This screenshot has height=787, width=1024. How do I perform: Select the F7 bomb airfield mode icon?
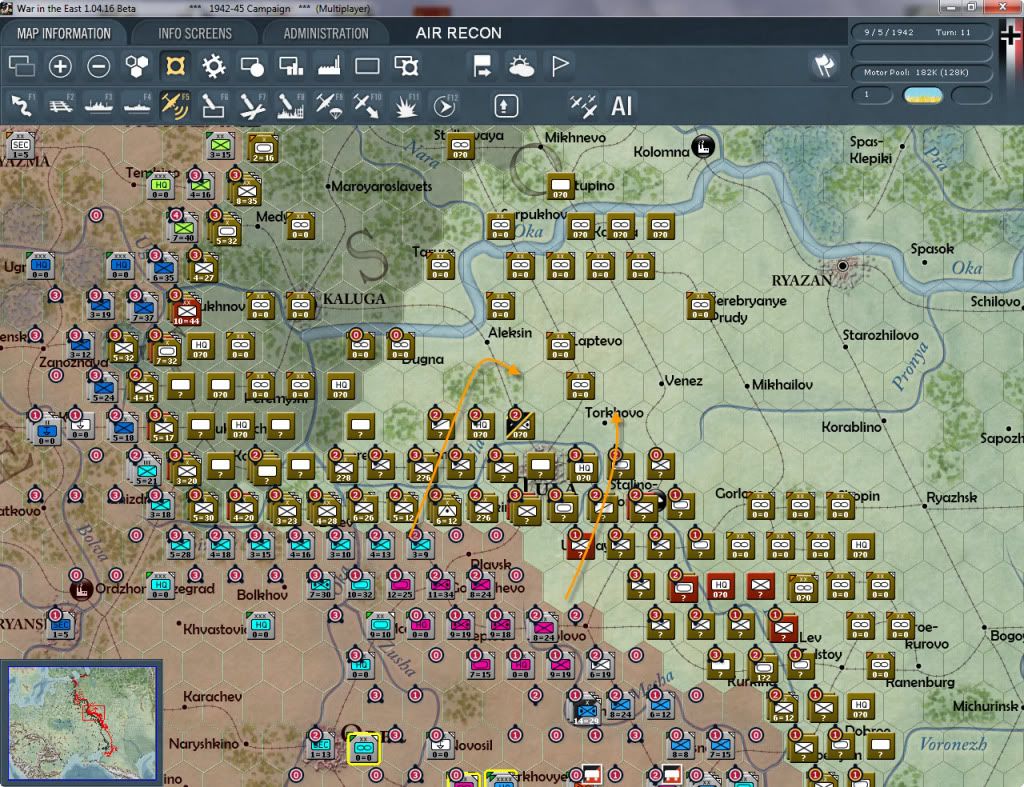click(252, 105)
